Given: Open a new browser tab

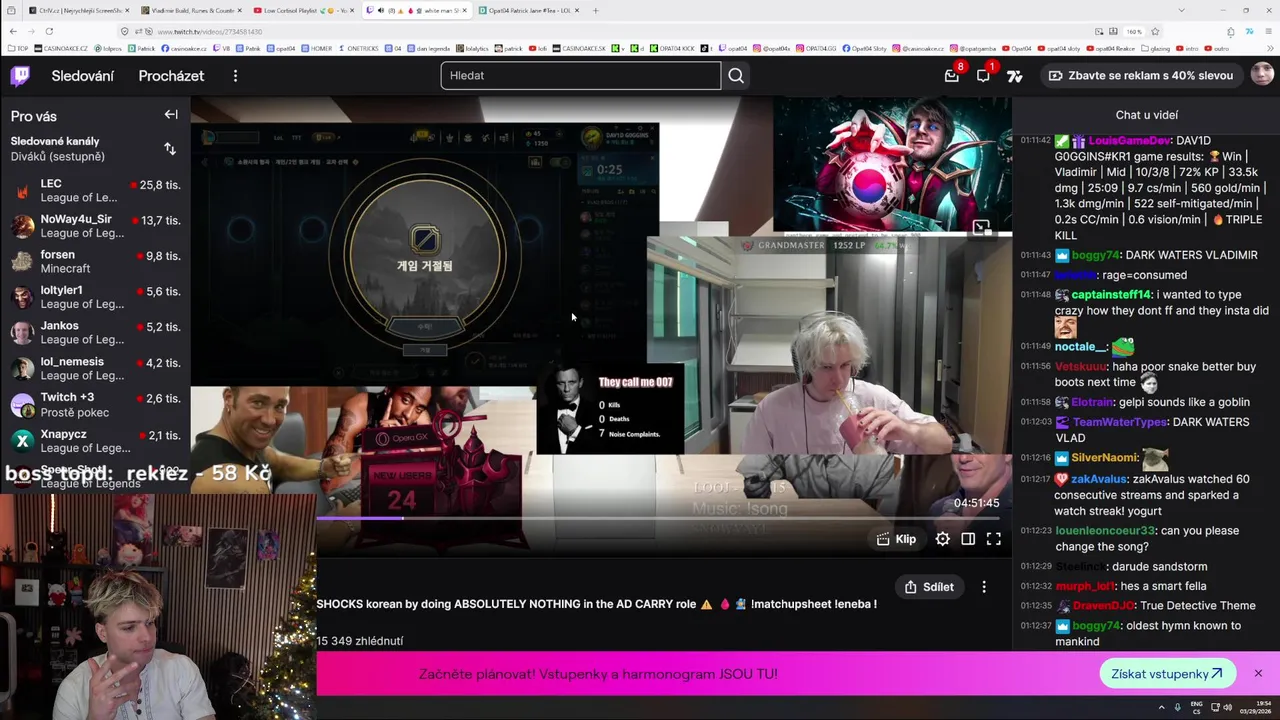Looking at the screenshot, I should pos(596,10).
